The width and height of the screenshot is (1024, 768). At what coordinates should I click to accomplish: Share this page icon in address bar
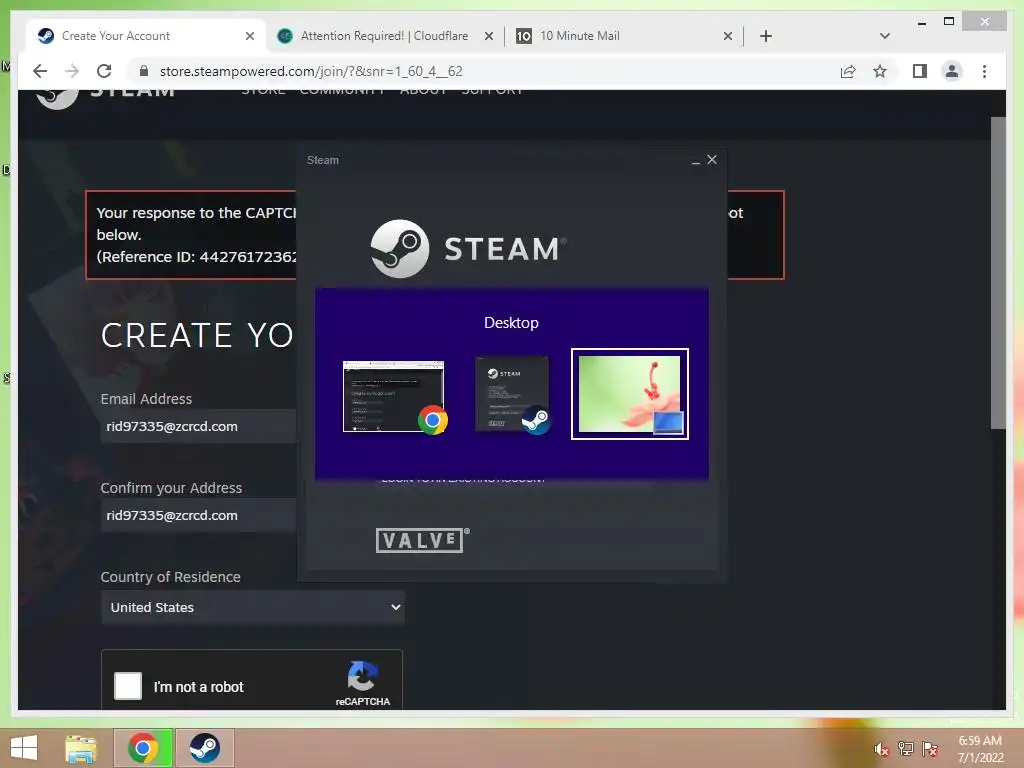(x=848, y=71)
